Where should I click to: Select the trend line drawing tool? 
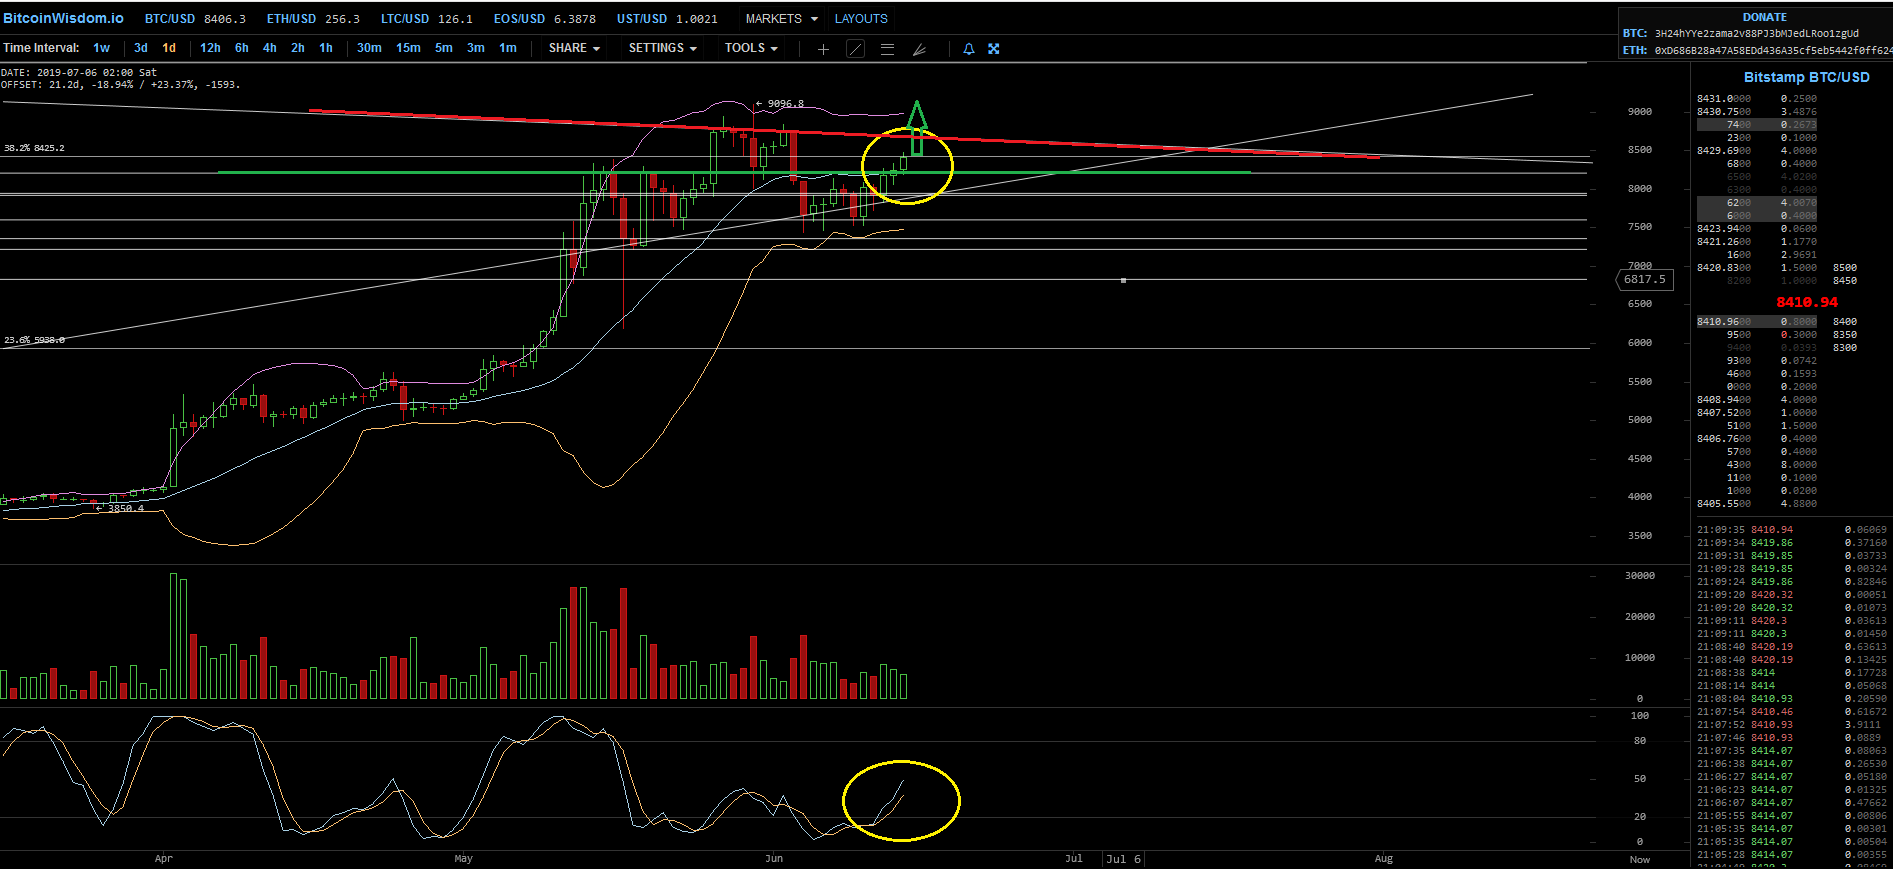click(x=856, y=49)
